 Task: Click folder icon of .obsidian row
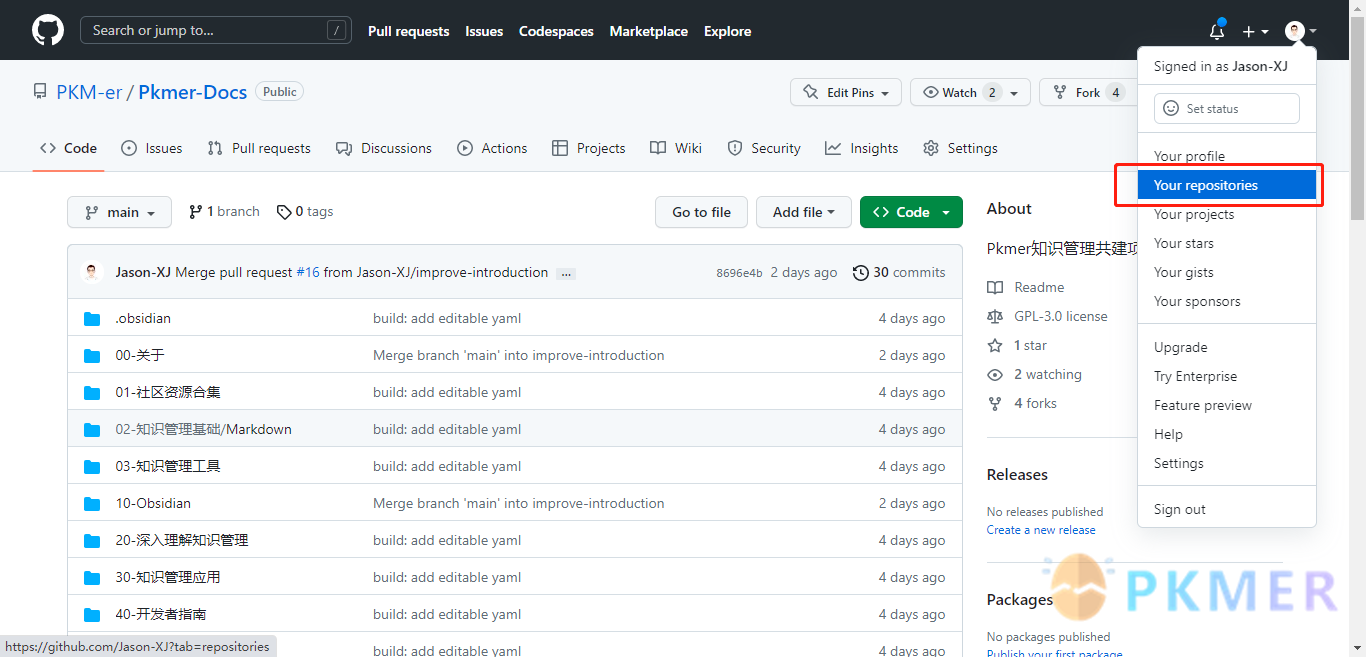pyautogui.click(x=92, y=318)
